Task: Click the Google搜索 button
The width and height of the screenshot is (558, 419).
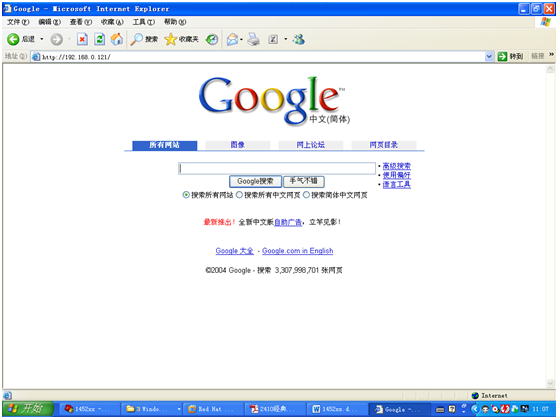Action: 256,181
